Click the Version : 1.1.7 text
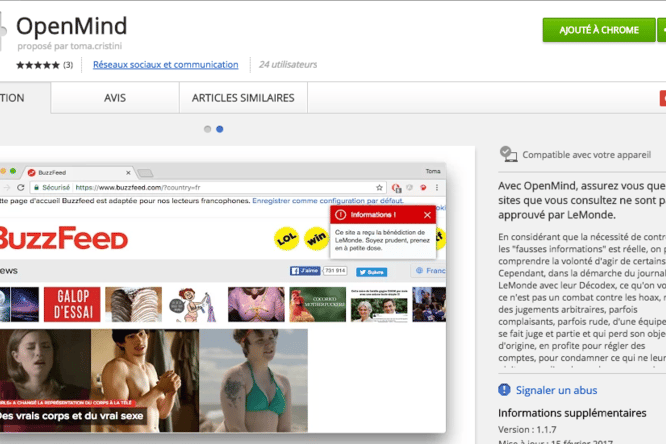Image resolution: width=666 pixels, height=444 pixels. 527,430
